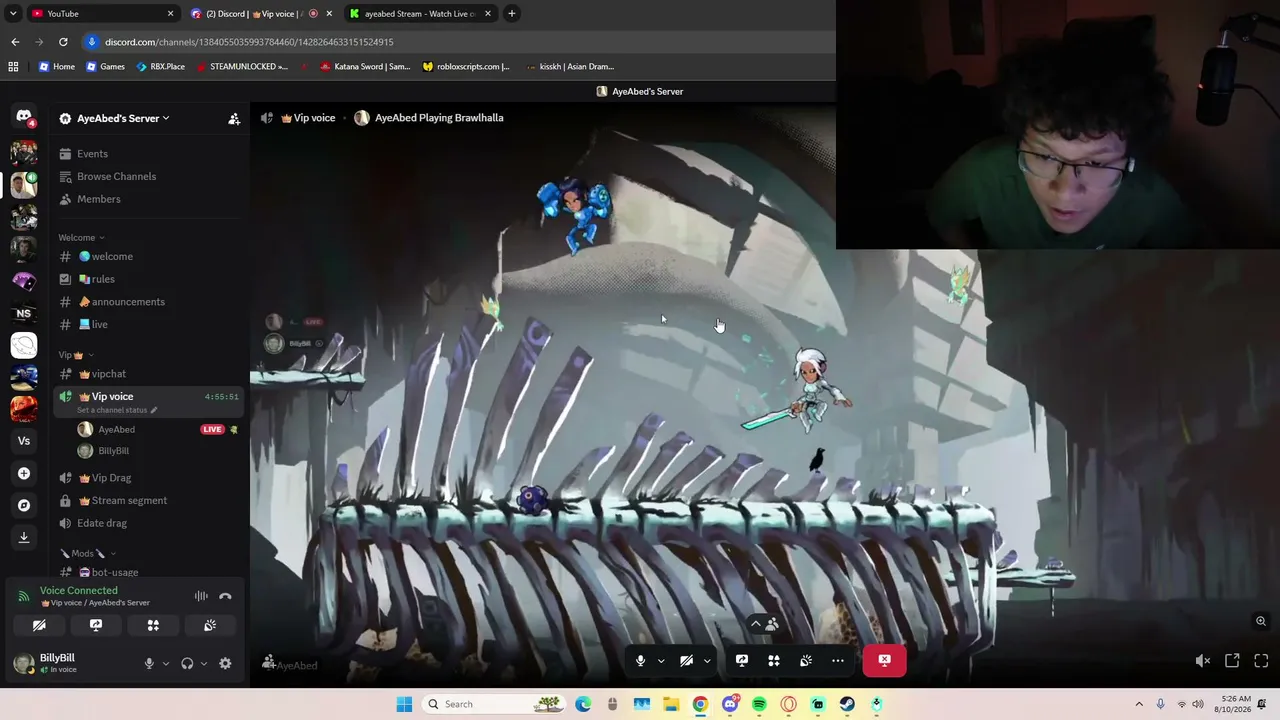The image size is (1280, 720).
Task: Start an activity from voice panel
Action: coord(153,625)
